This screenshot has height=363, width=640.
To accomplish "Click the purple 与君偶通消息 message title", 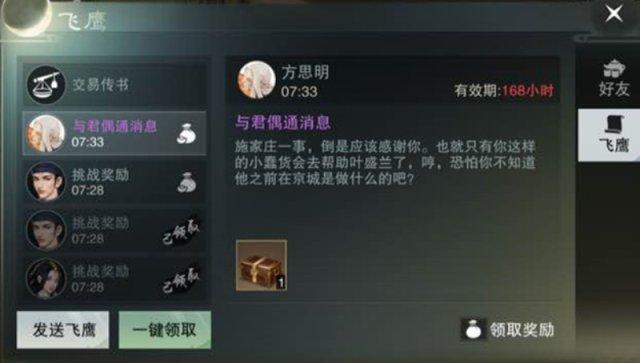I will click(x=283, y=122).
